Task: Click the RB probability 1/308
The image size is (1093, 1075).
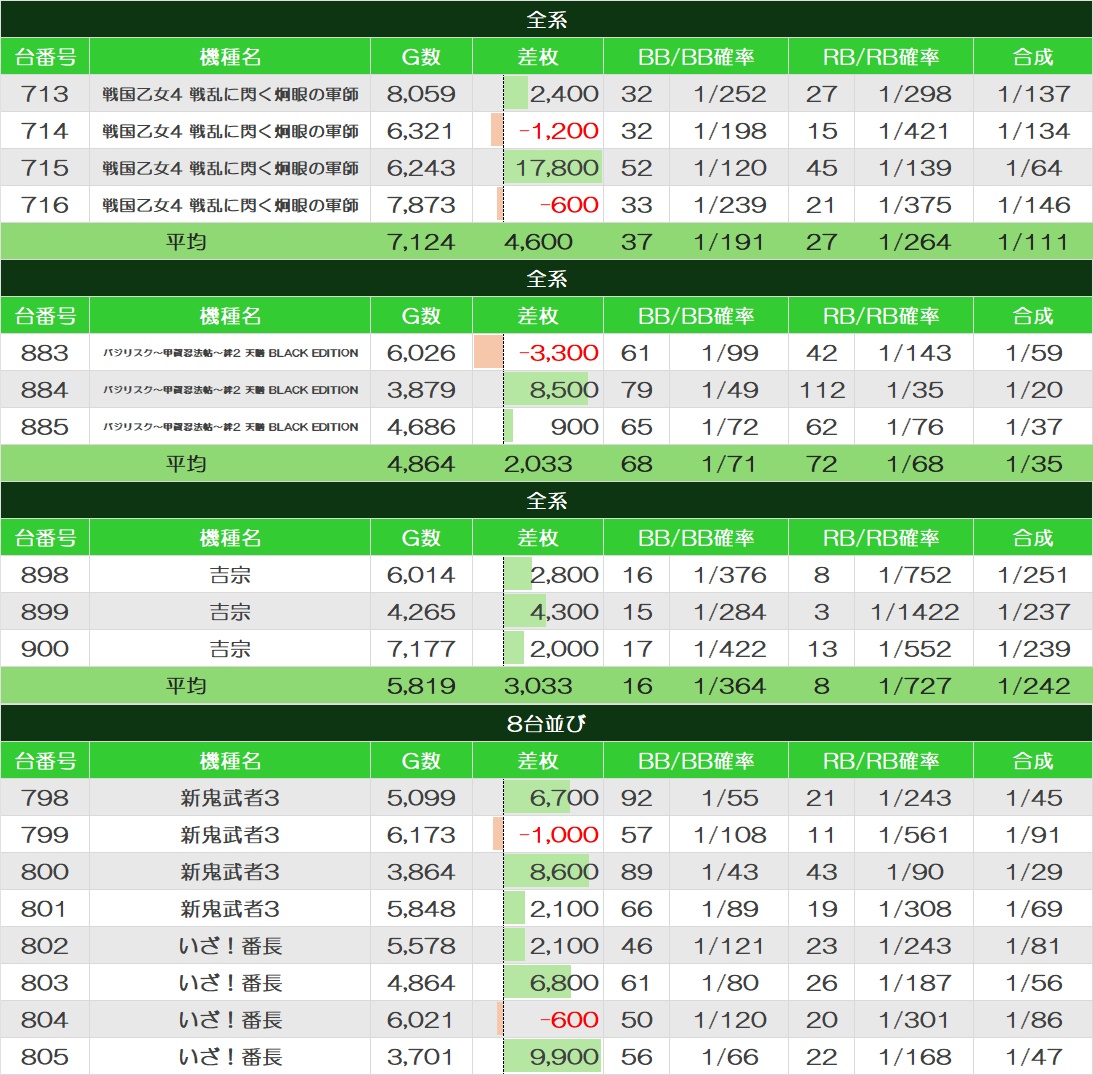Action: coord(915,908)
